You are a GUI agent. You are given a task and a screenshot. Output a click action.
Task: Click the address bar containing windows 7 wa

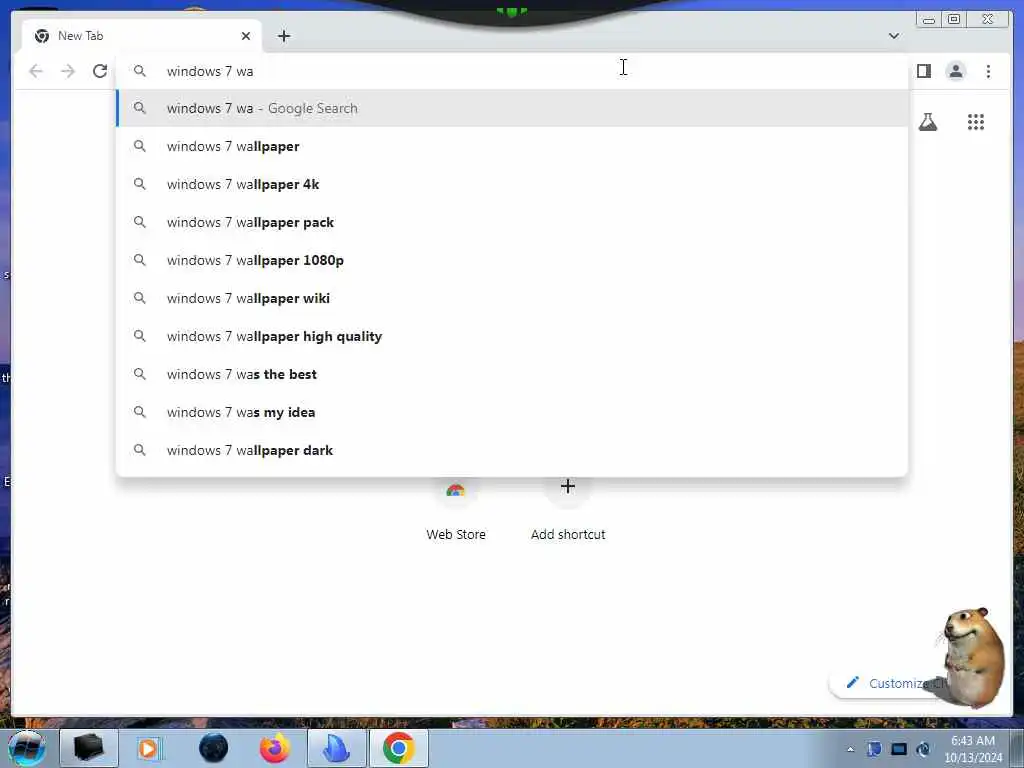click(511, 71)
